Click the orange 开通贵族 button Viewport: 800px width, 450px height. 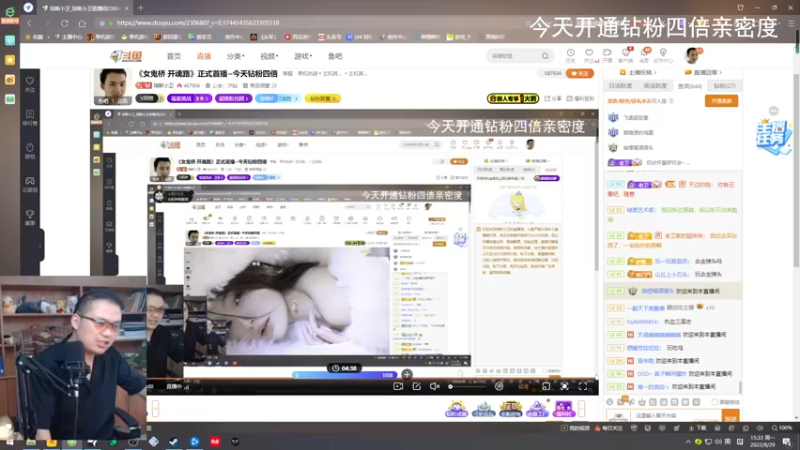pos(721,101)
